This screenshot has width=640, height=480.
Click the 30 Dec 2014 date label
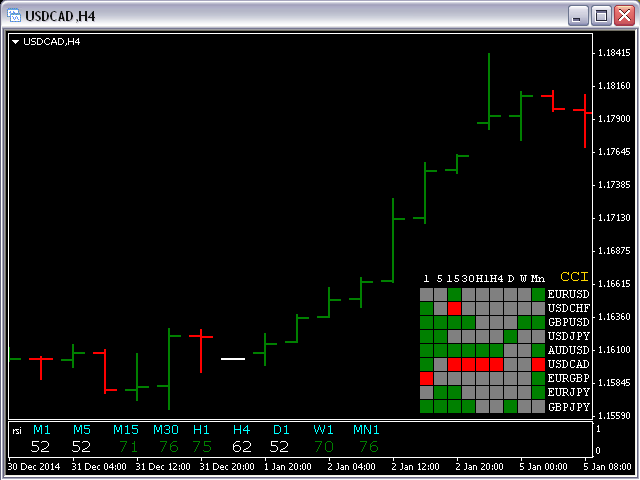coord(34,467)
